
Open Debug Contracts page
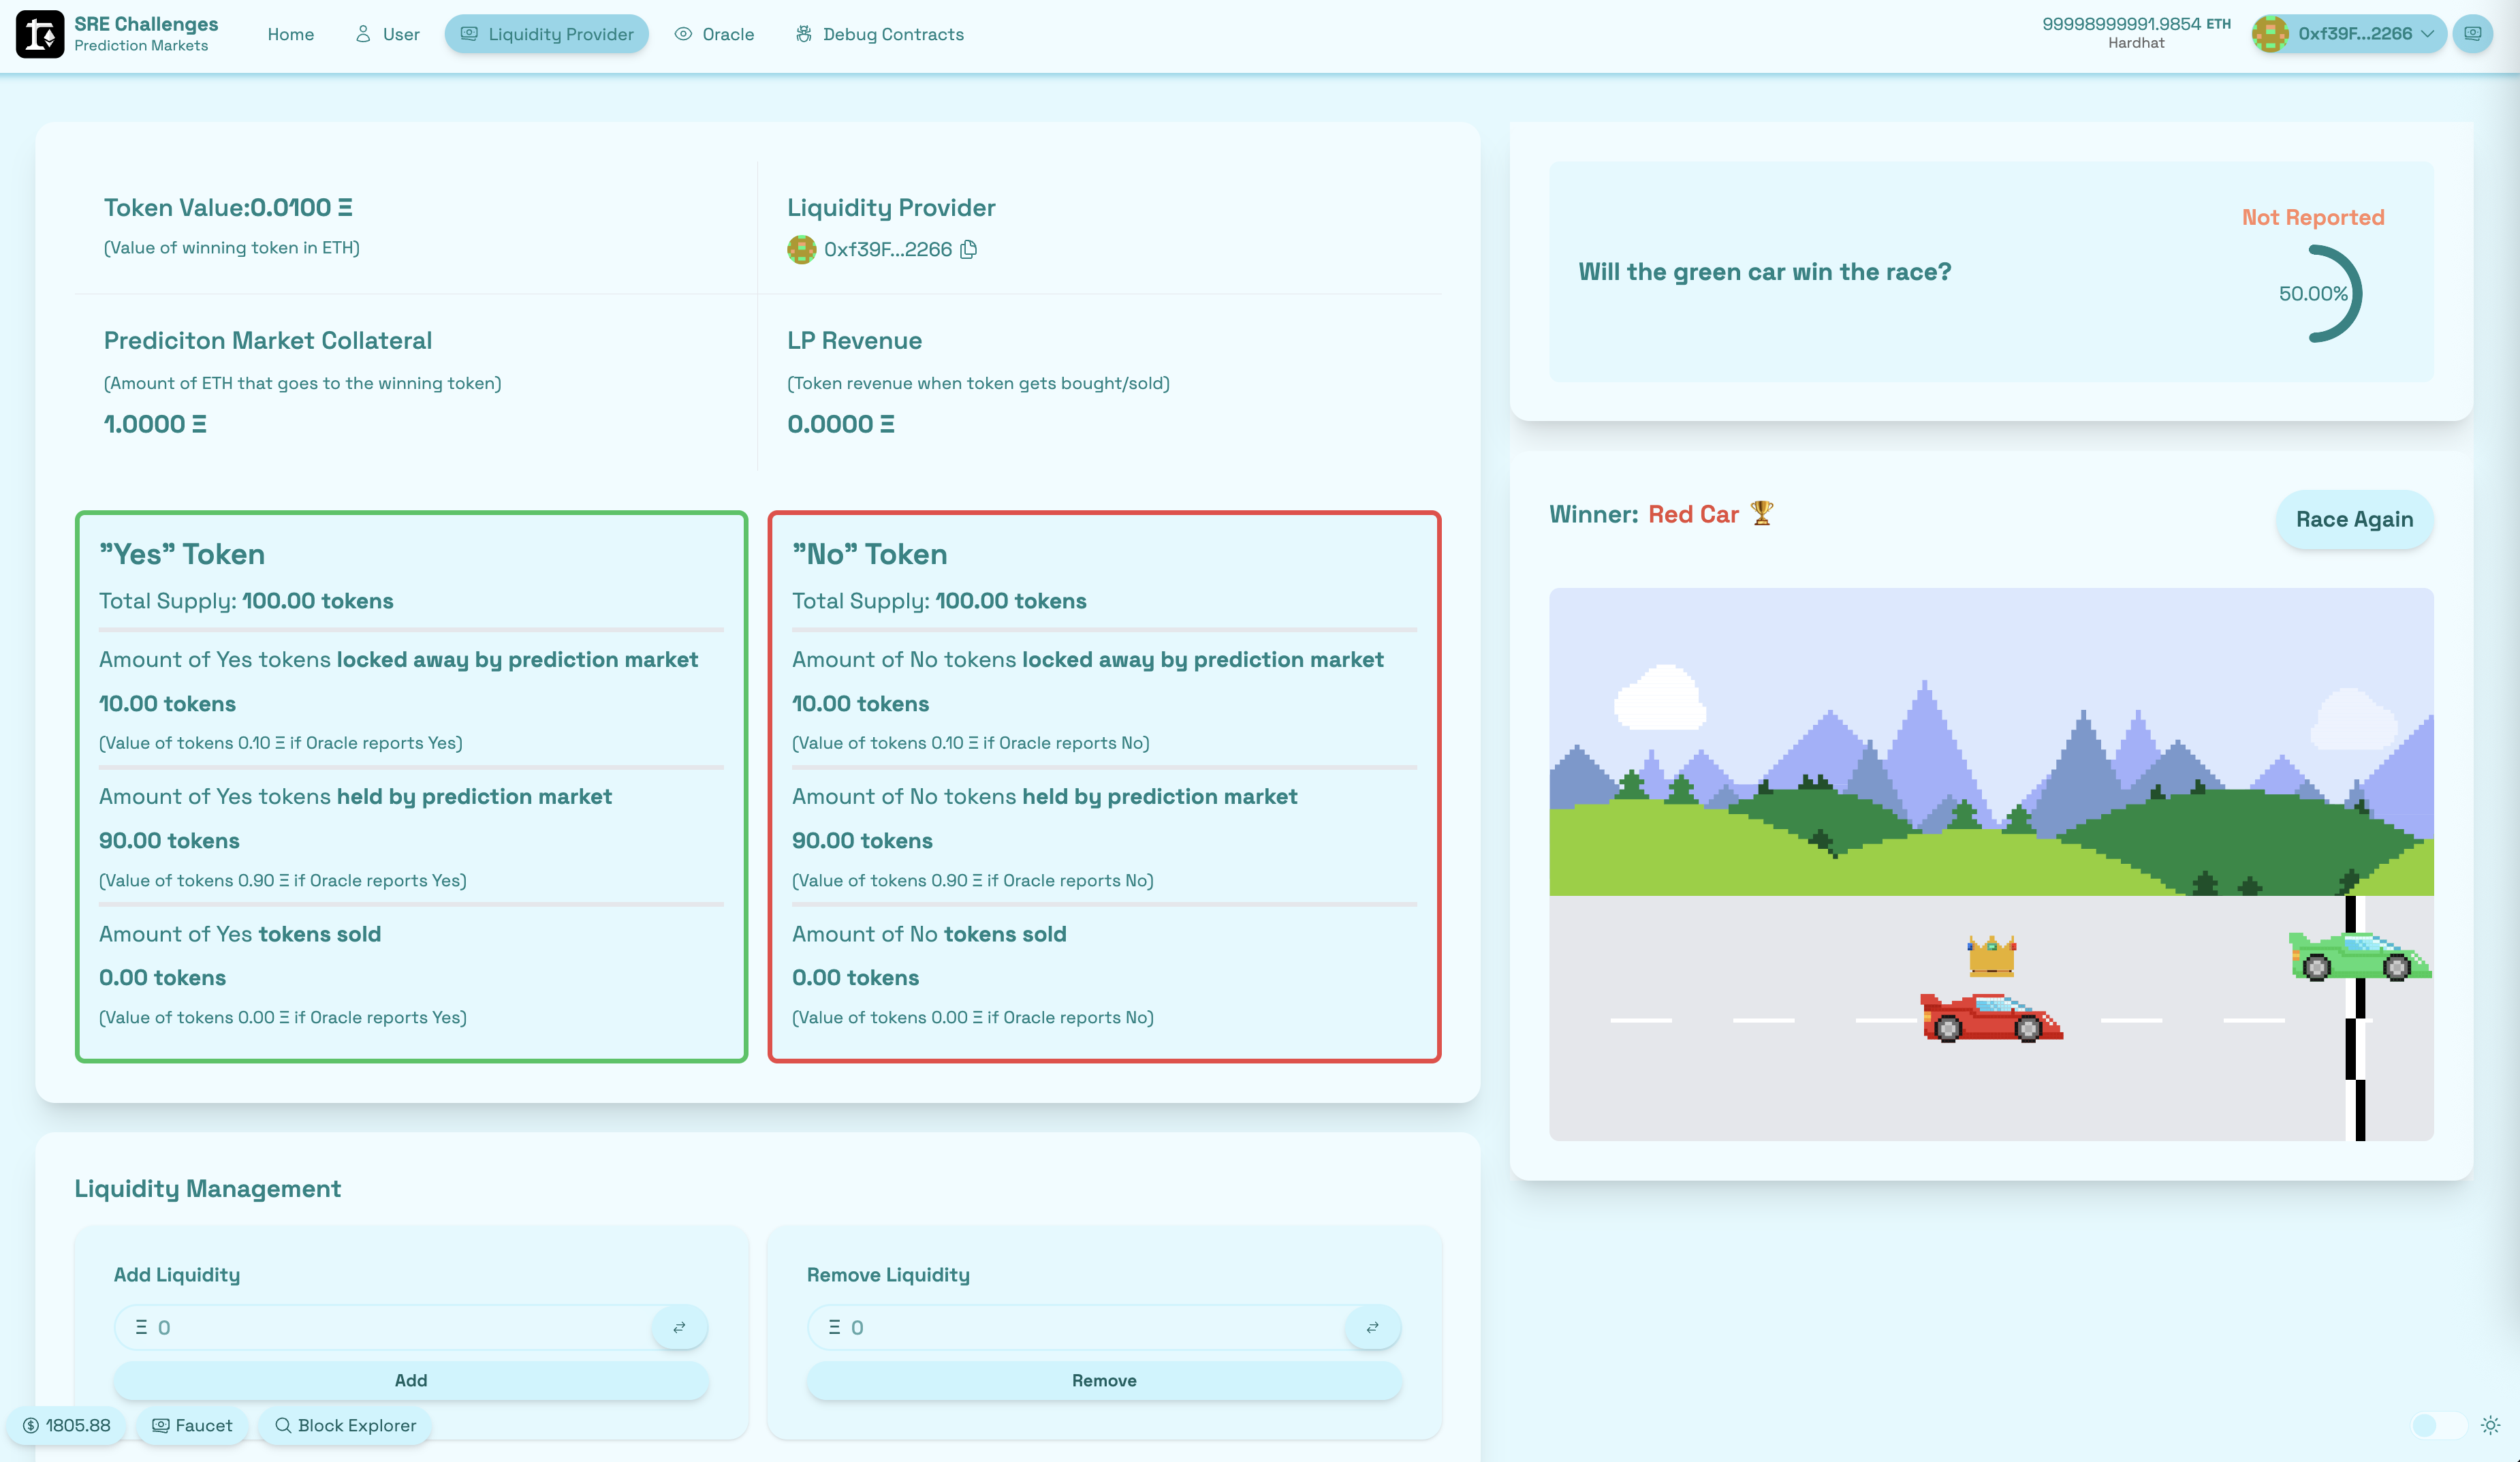[879, 34]
